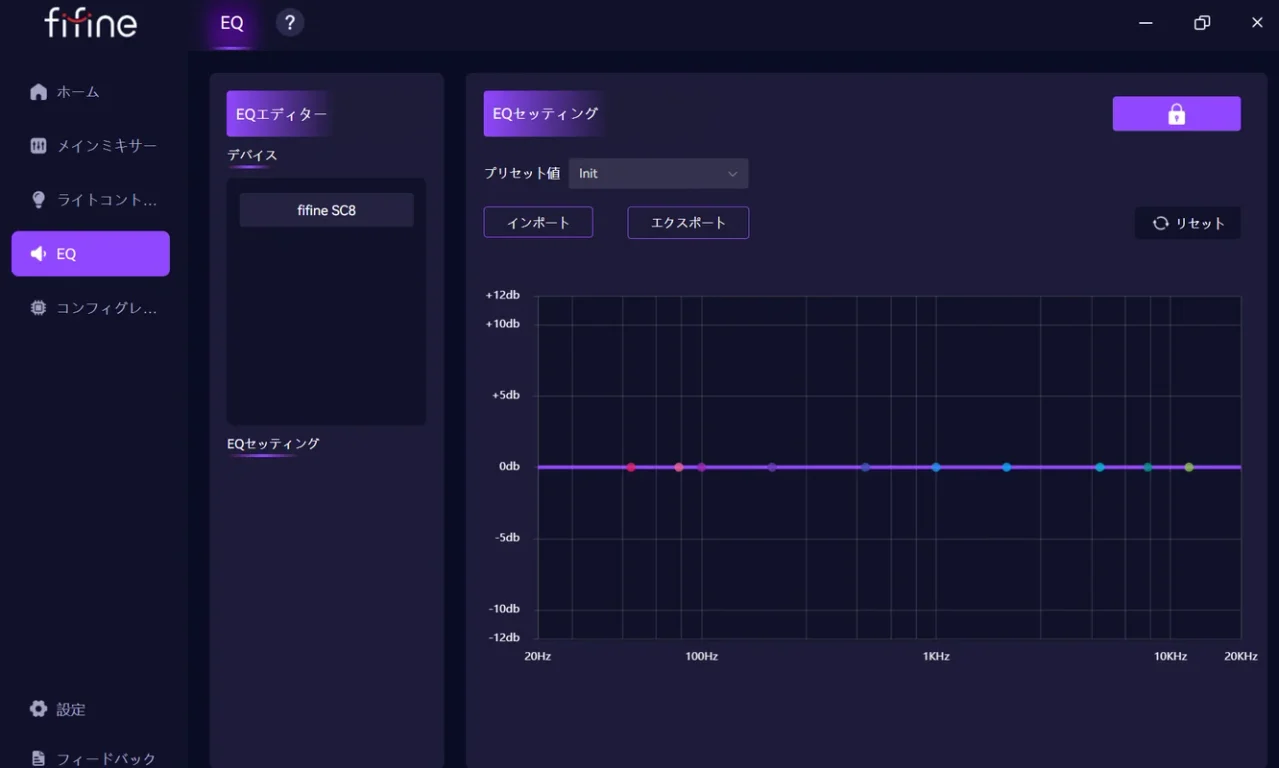Image resolution: width=1279 pixels, height=768 pixels.
Task: Click the EQ speaker icon
Action: 38,254
